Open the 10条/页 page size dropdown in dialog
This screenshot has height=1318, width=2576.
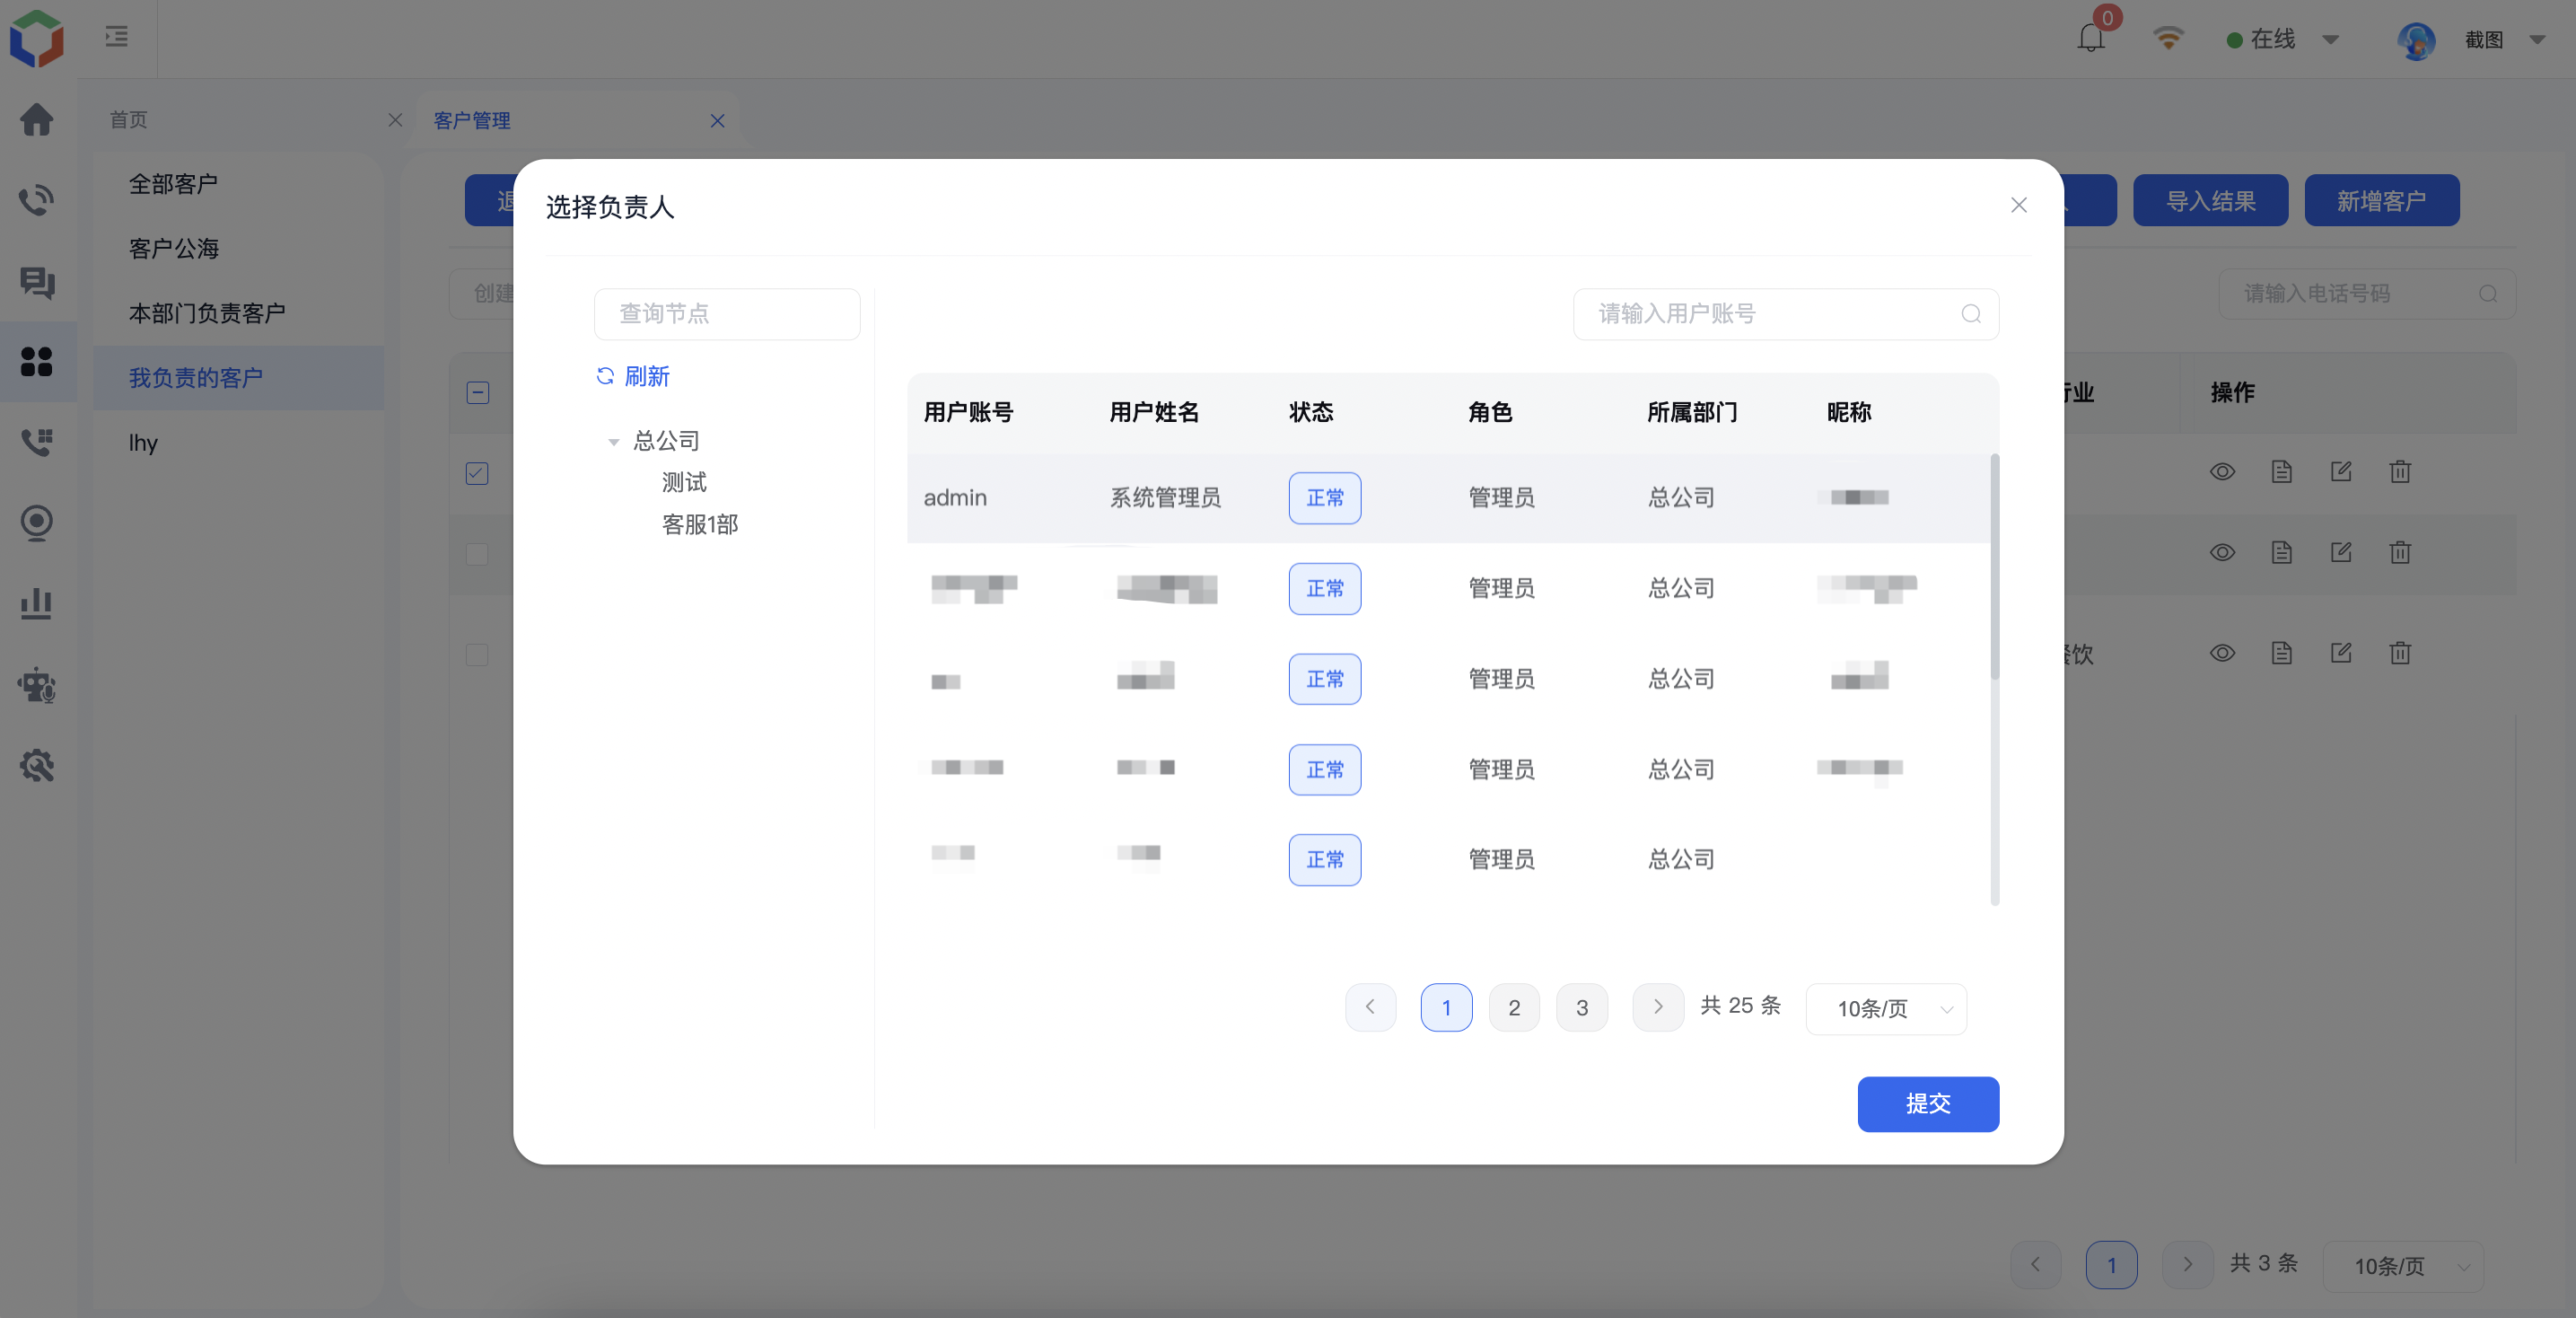1886,1008
